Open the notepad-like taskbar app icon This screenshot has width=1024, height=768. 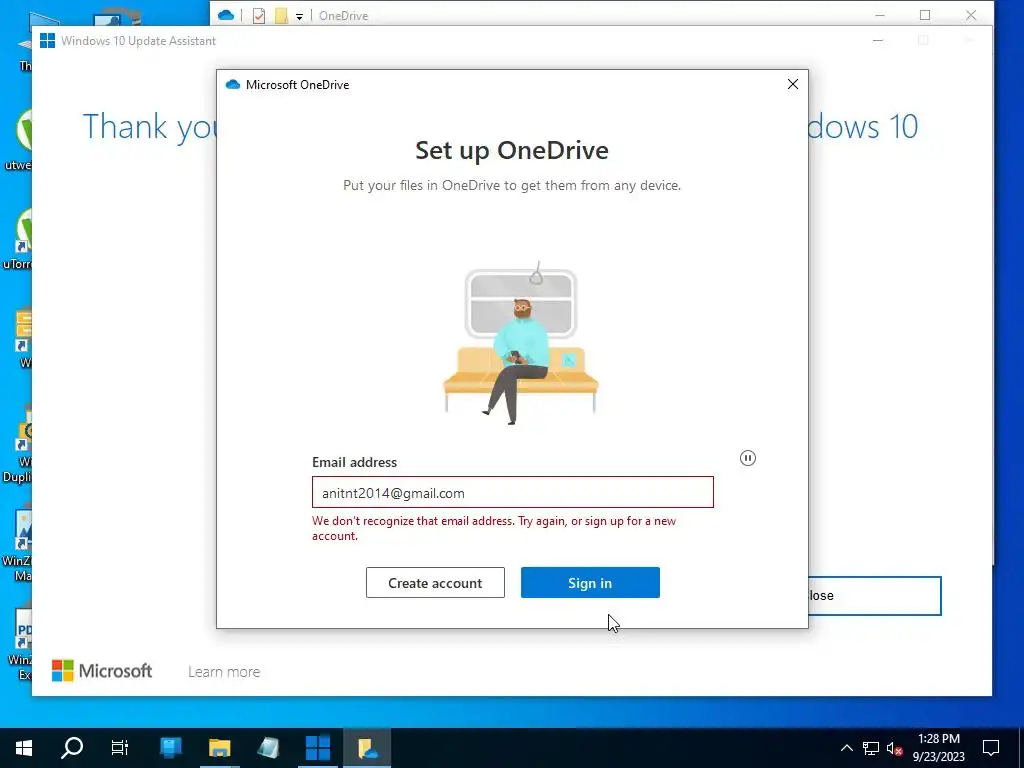coord(268,748)
